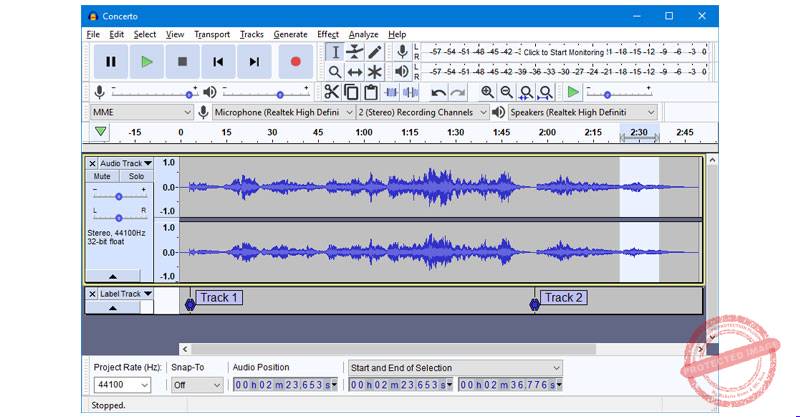The image size is (800, 417).
Task: Open the Project Rate 44100 dropdown
Action: [122, 385]
